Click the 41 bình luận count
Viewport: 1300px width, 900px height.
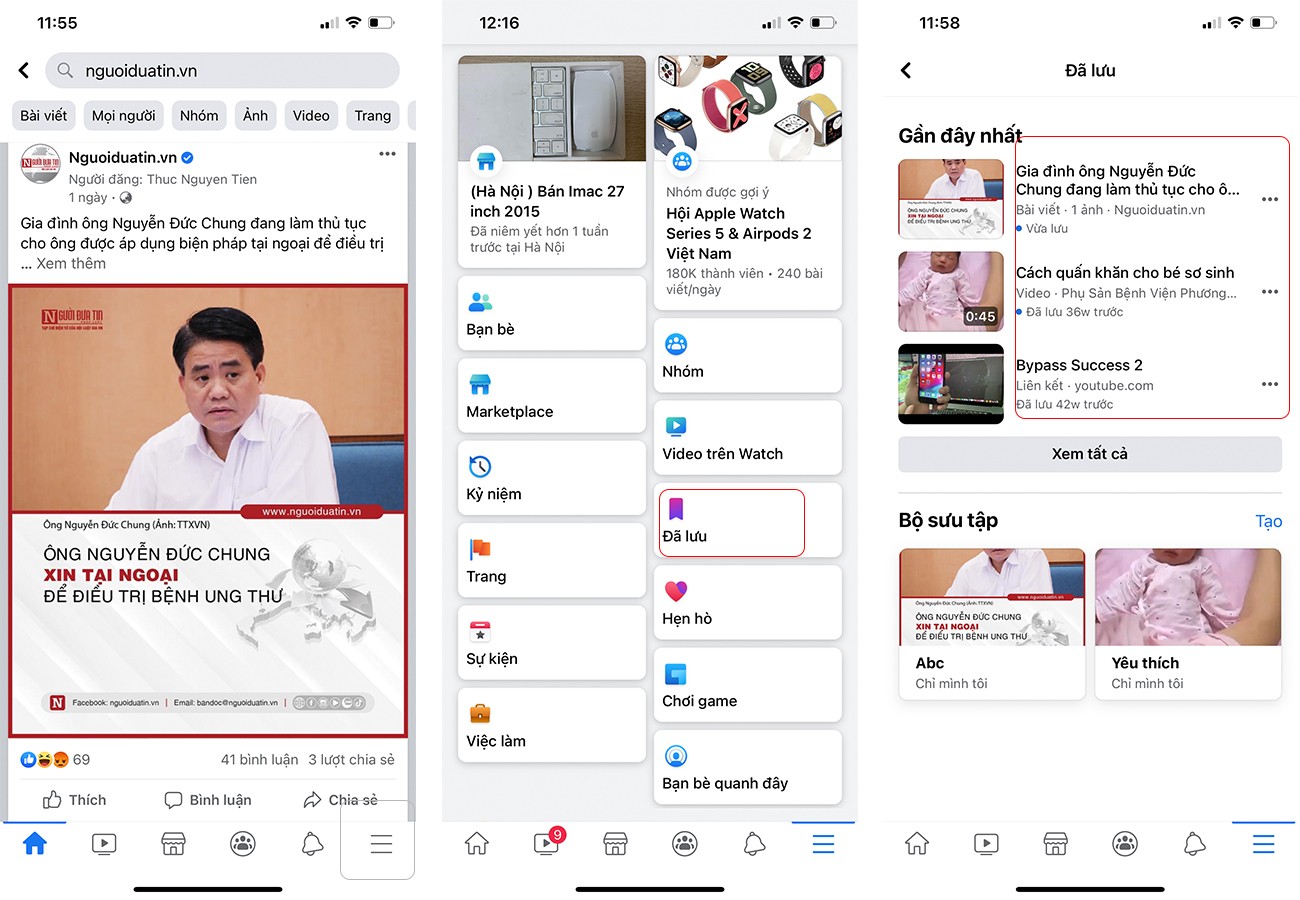259,759
